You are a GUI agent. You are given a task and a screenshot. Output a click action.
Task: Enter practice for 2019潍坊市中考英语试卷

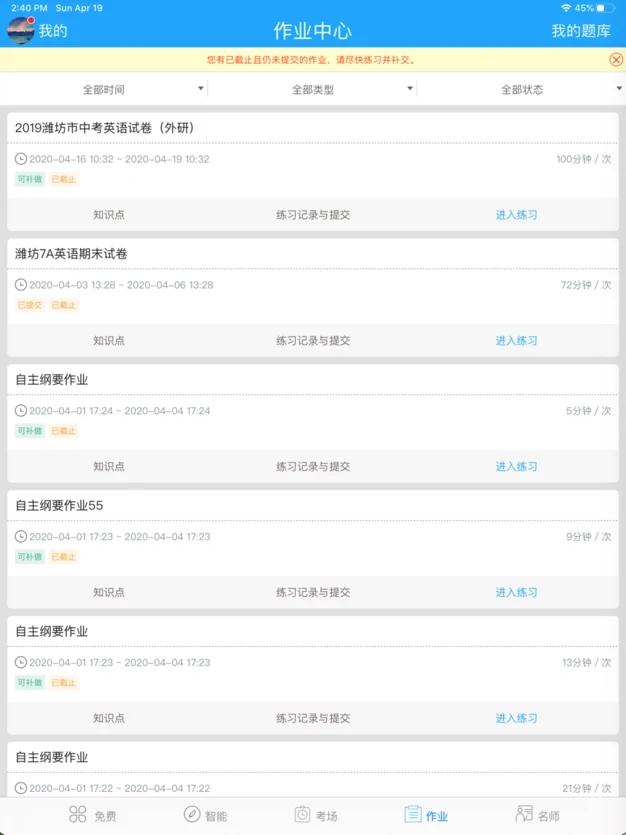tap(516, 215)
